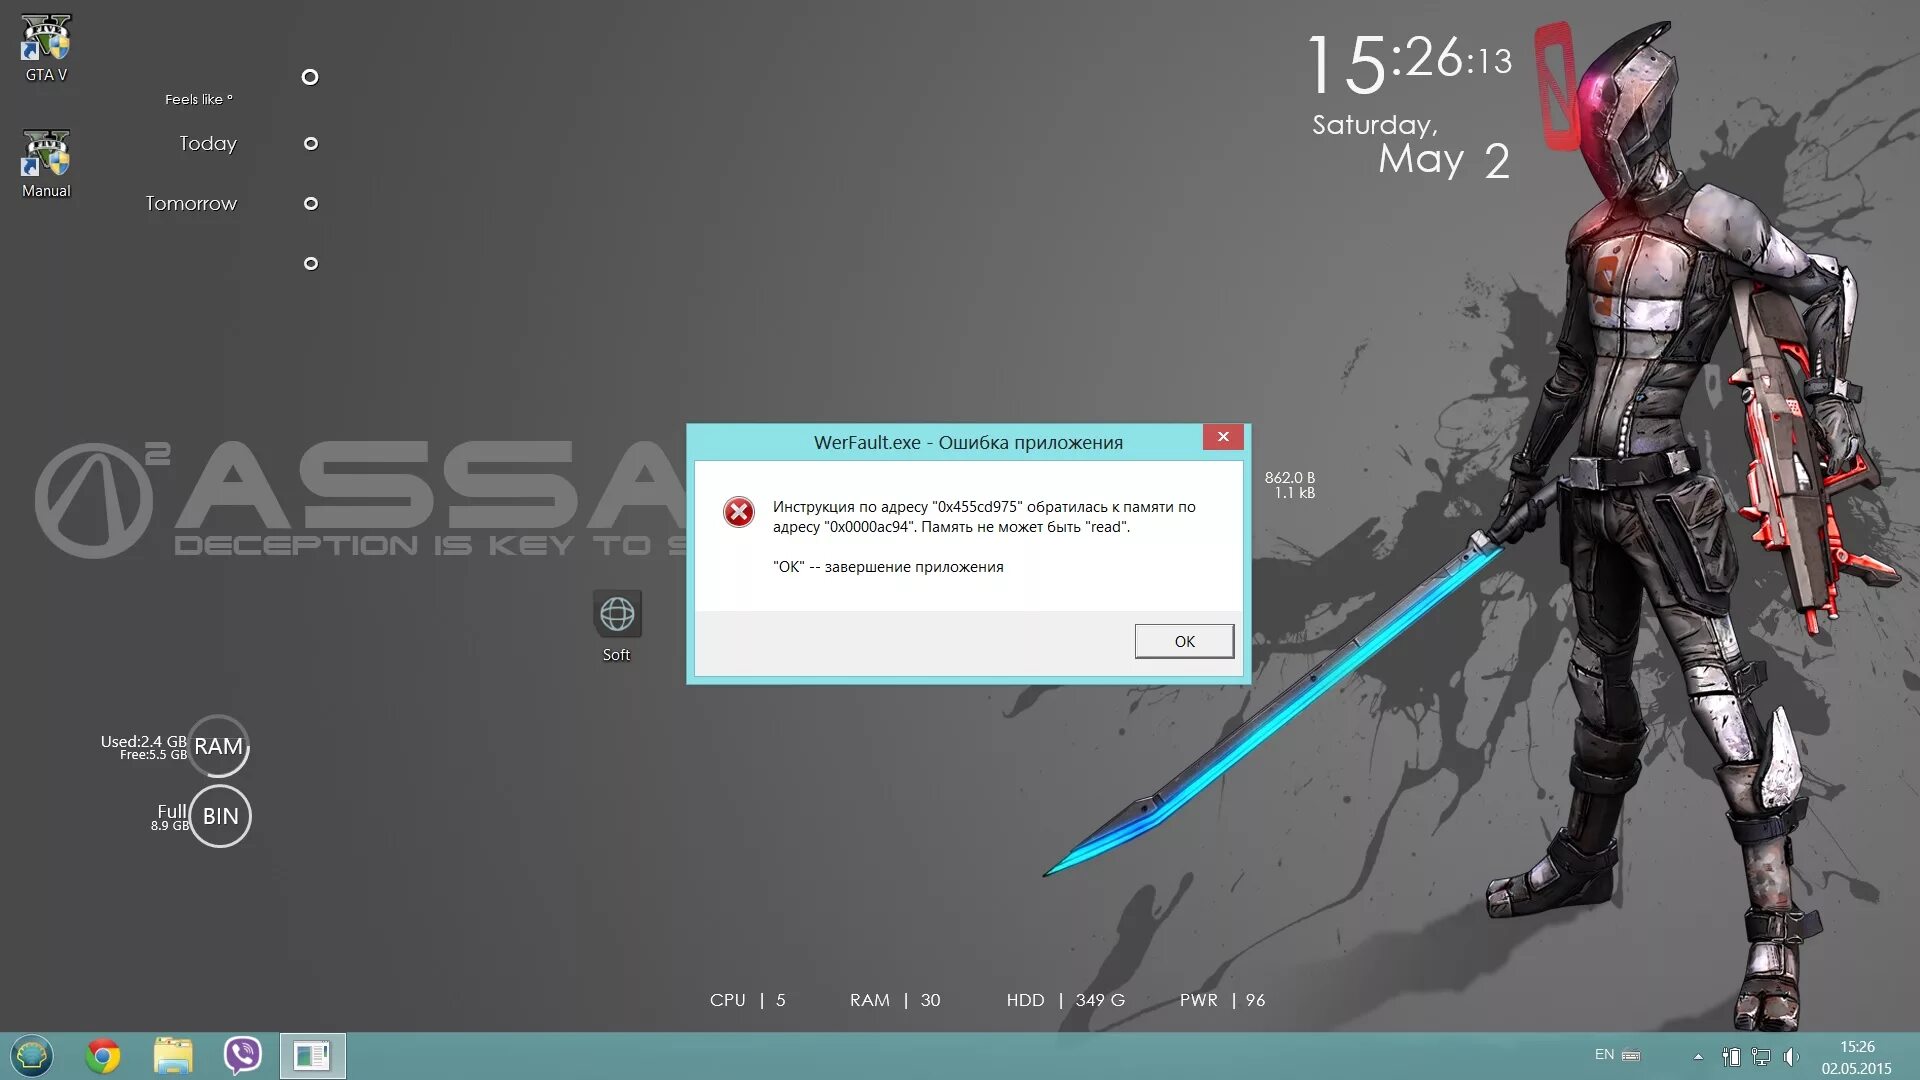Show hidden tray icons arrow
Screen dimensions: 1920x1080
tap(1698, 1057)
